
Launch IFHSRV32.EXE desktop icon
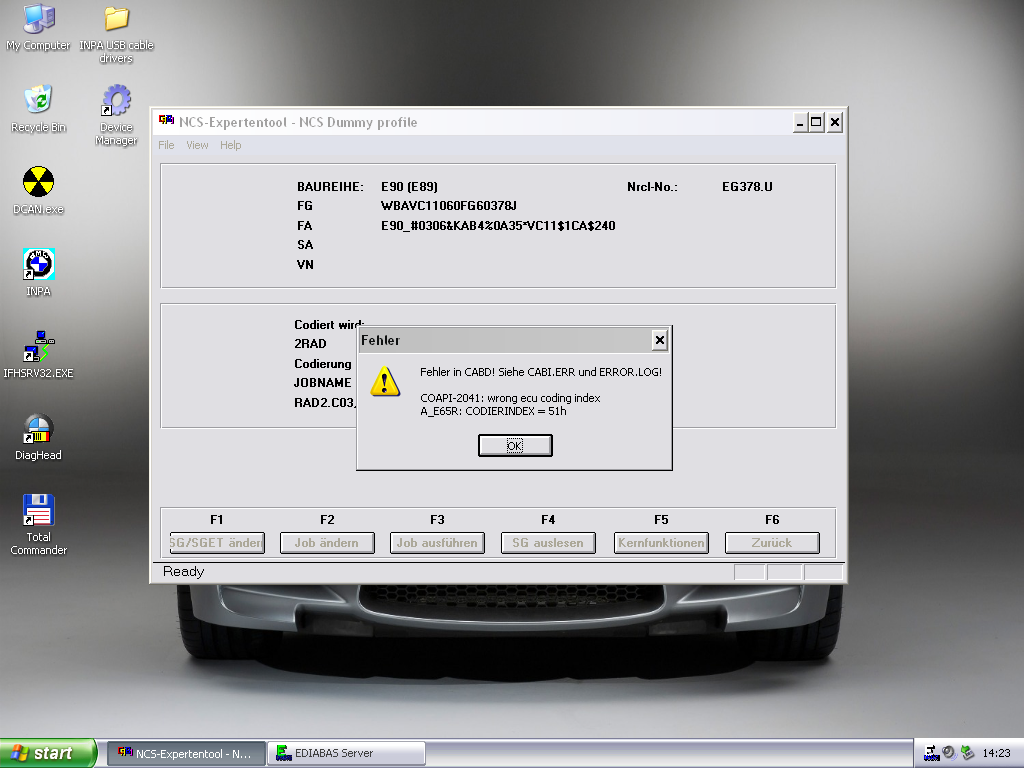pos(38,347)
